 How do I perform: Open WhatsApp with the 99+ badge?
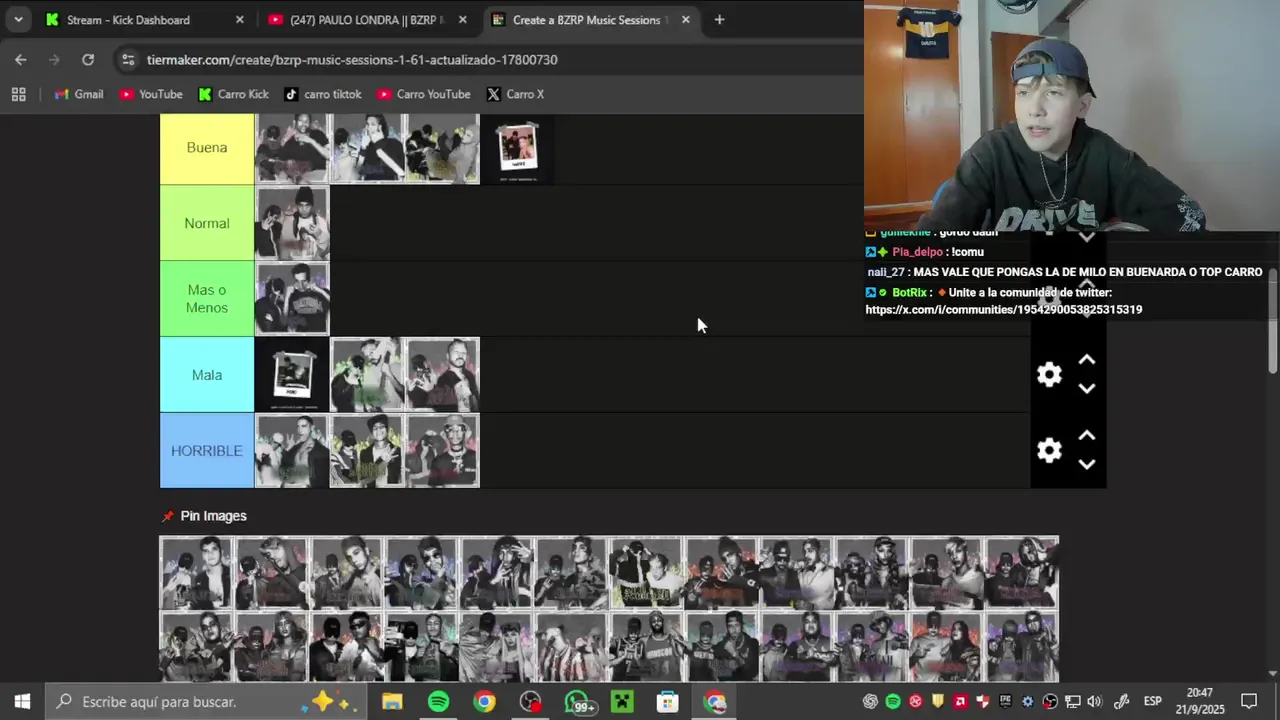(x=578, y=702)
